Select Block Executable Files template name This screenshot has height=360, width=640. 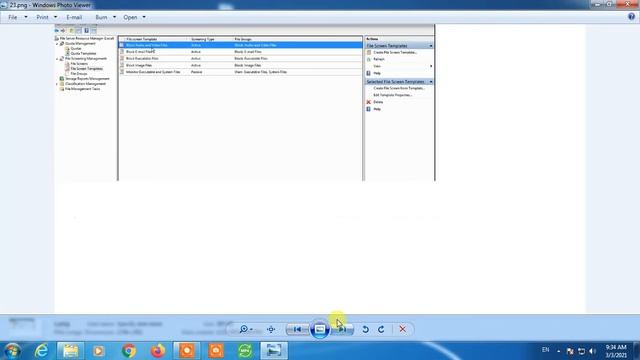pyautogui.click(x=142, y=58)
